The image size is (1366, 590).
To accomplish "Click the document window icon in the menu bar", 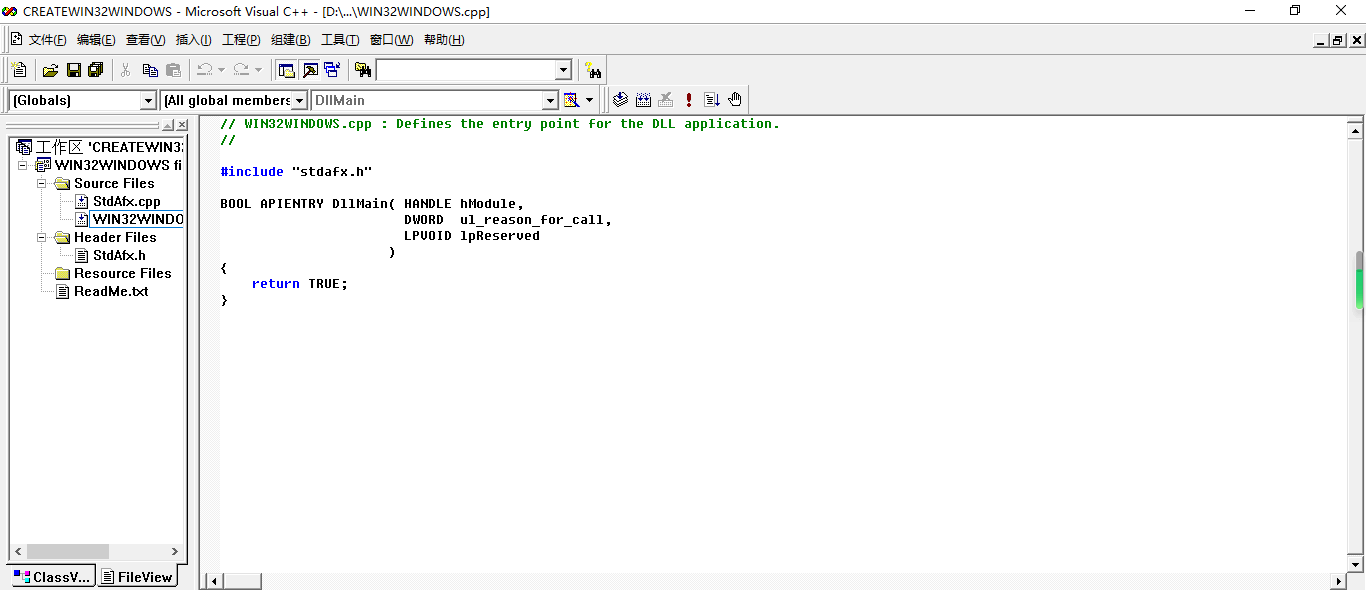I will tap(16, 39).
